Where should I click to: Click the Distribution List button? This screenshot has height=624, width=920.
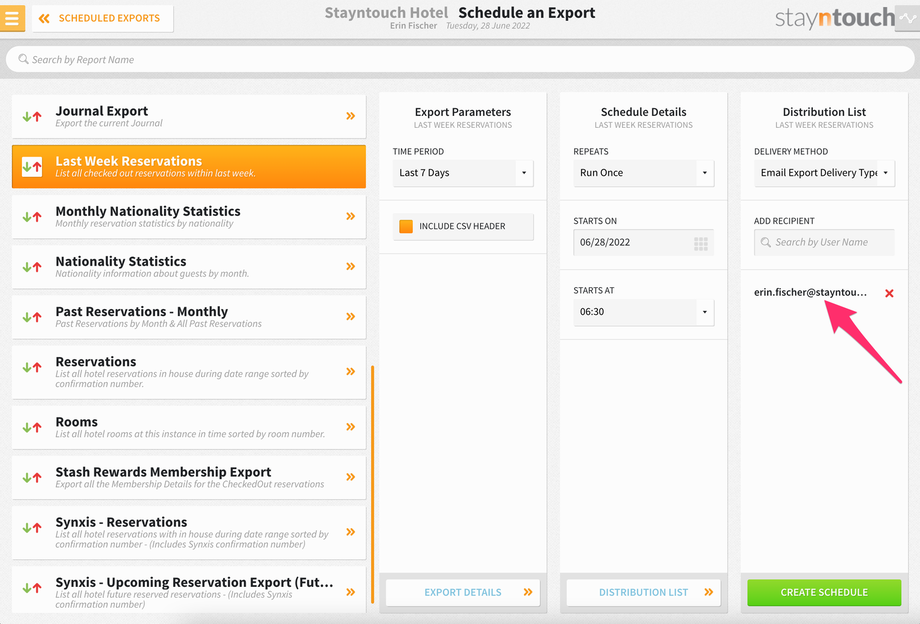pyautogui.click(x=644, y=592)
